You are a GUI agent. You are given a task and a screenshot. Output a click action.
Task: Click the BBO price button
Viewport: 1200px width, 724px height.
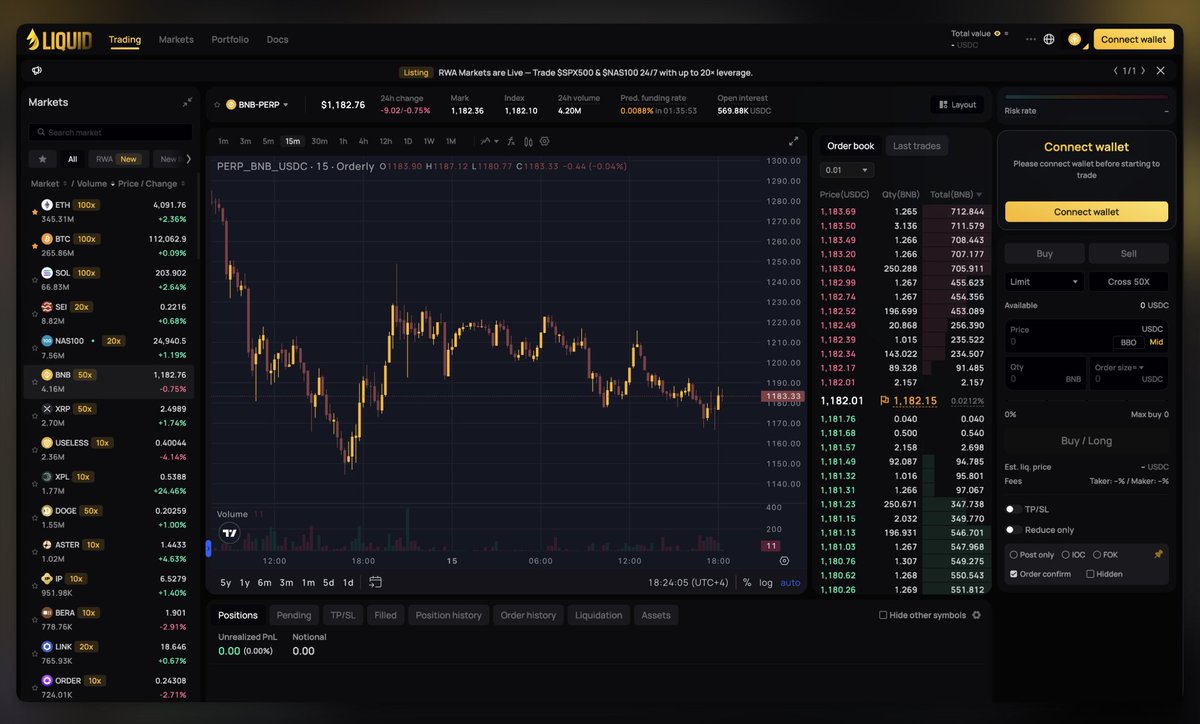coord(1129,342)
